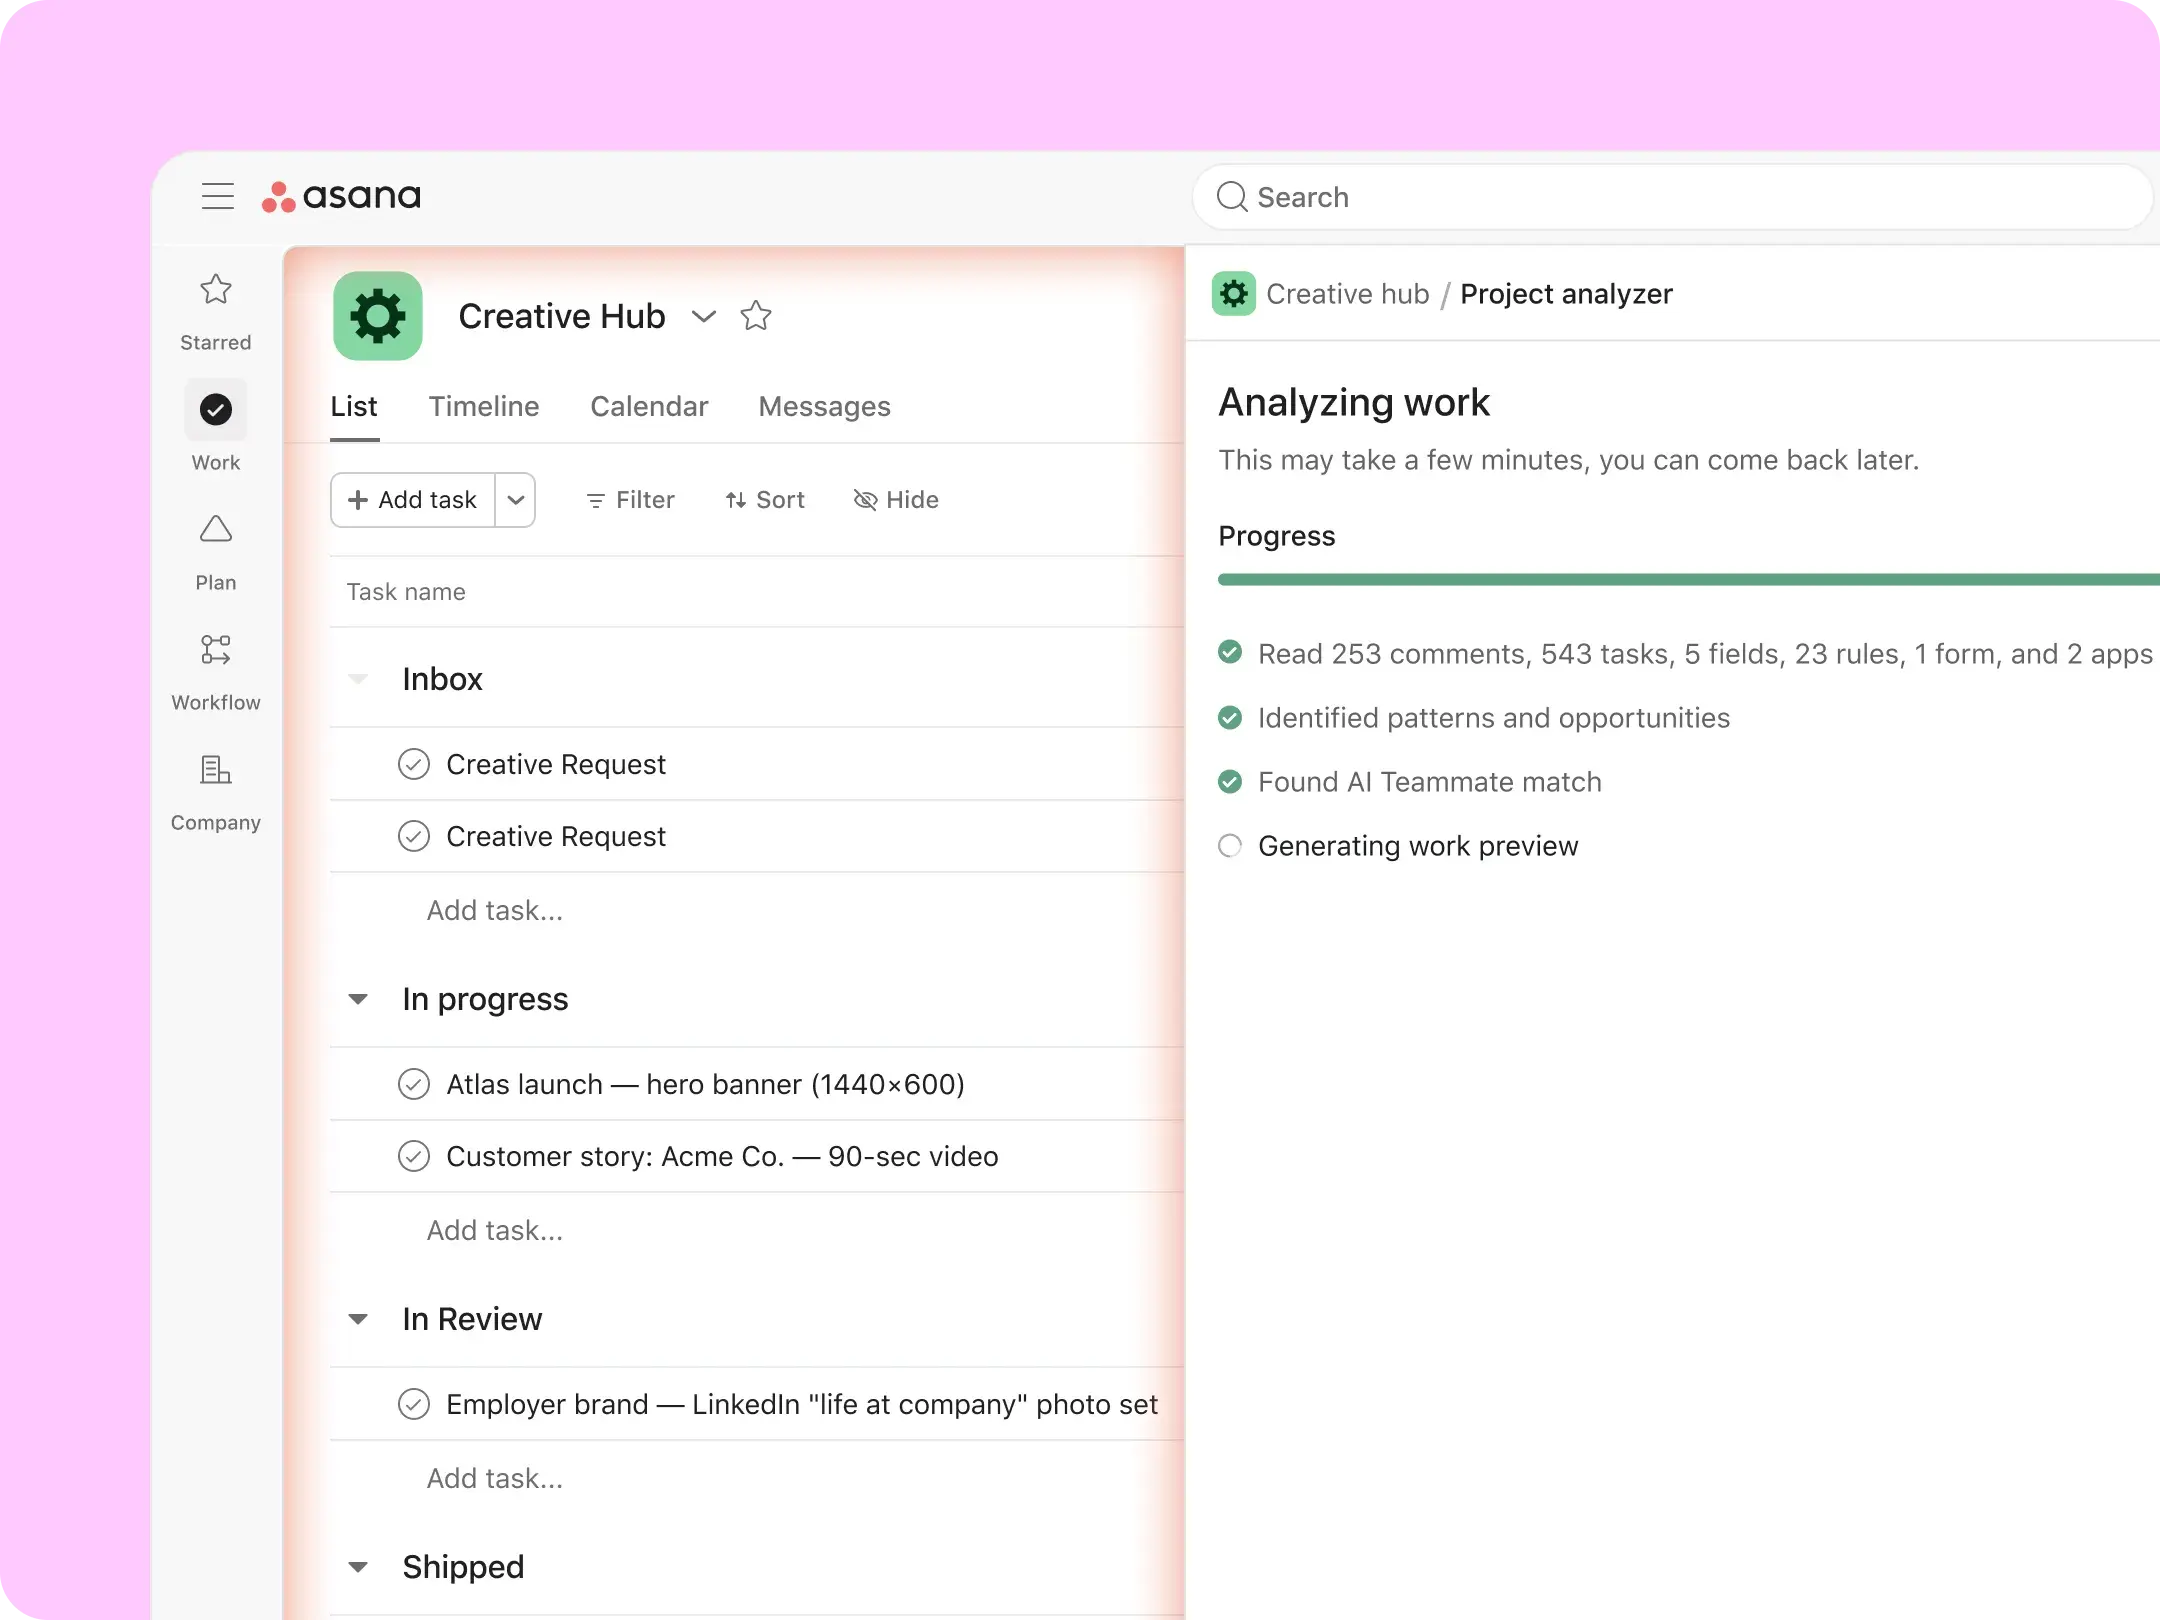Click the Read 253 comments completed check
Viewport: 2160px width, 1620px height.
1230,653
